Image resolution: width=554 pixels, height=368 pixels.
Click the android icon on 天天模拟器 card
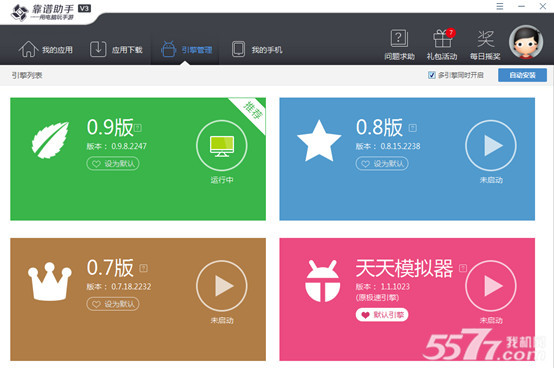pyautogui.click(x=323, y=281)
